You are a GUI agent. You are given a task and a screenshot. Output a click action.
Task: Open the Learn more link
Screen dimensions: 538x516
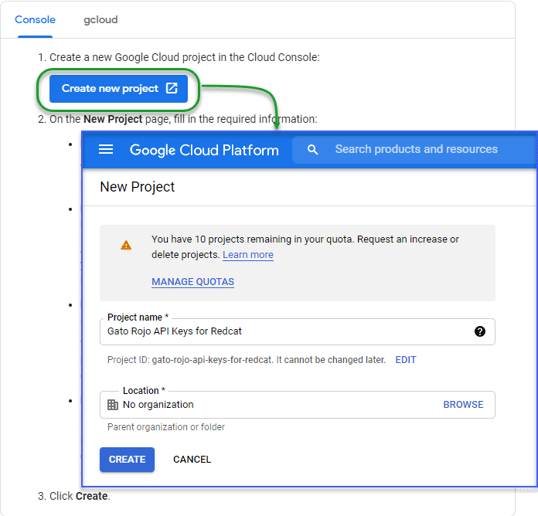(248, 255)
